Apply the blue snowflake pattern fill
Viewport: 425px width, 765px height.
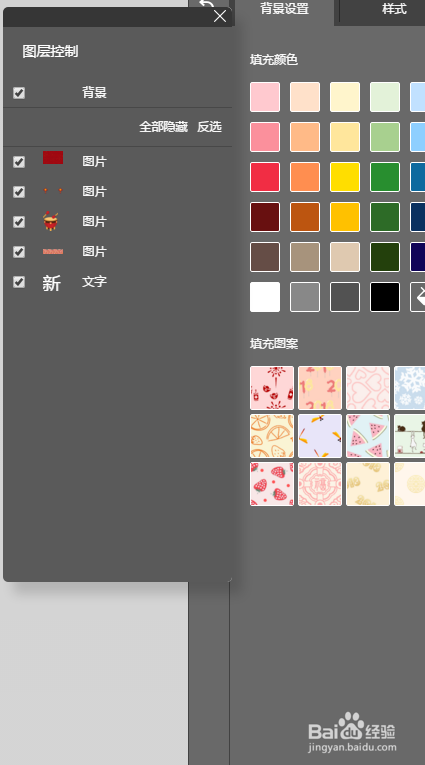[x=409, y=388]
